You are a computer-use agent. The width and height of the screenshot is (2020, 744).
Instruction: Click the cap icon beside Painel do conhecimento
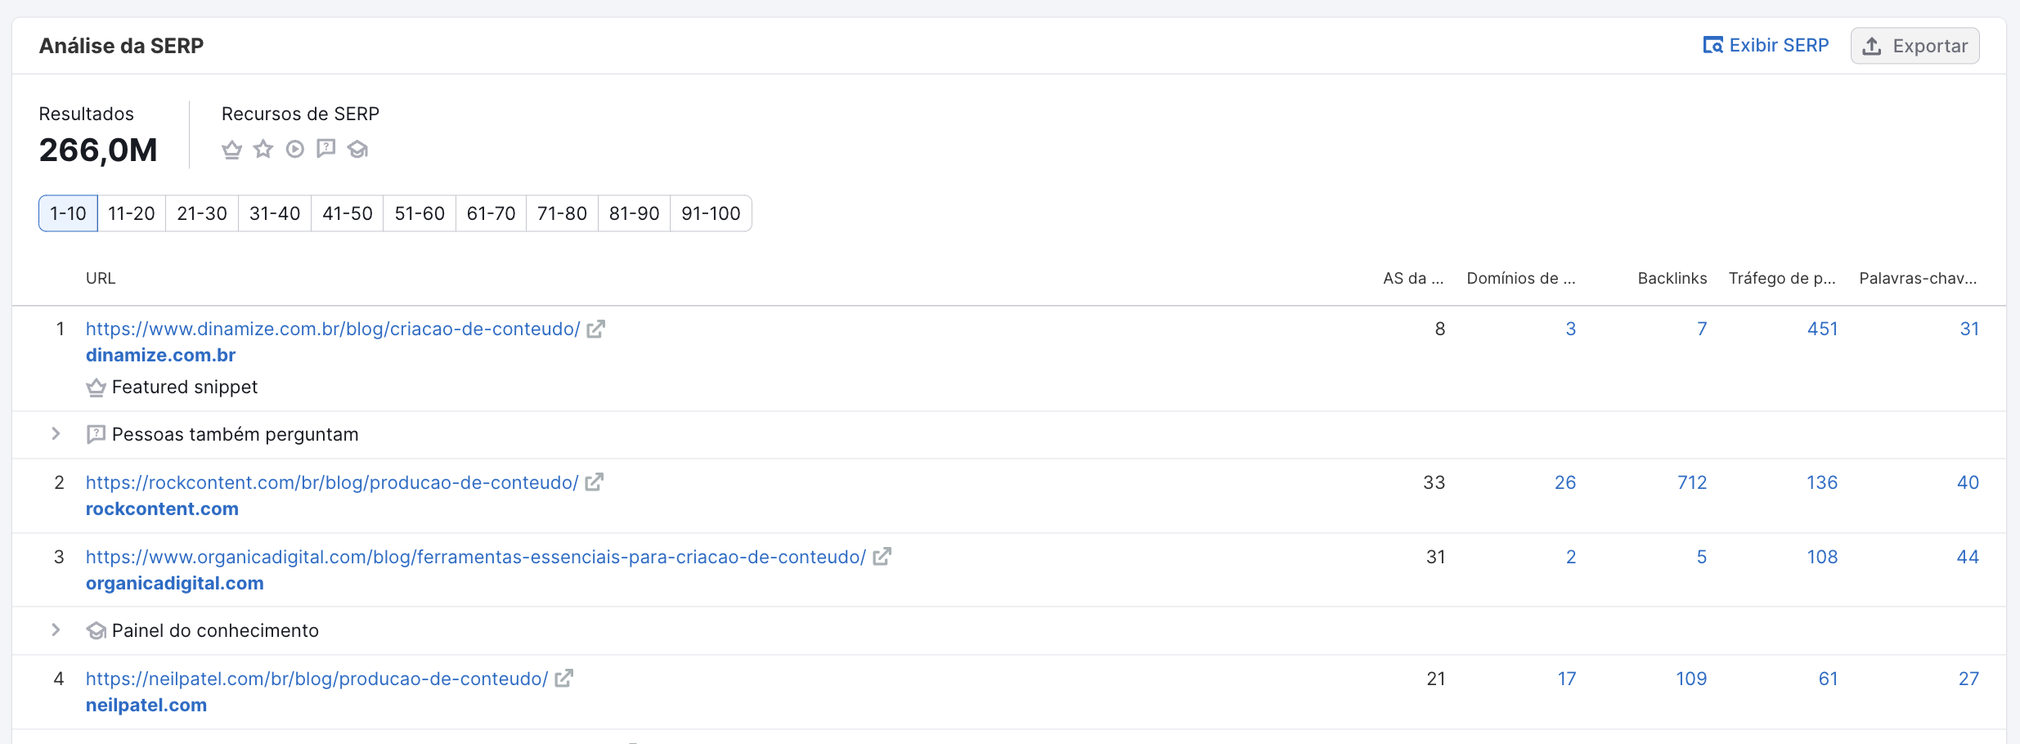tap(96, 631)
